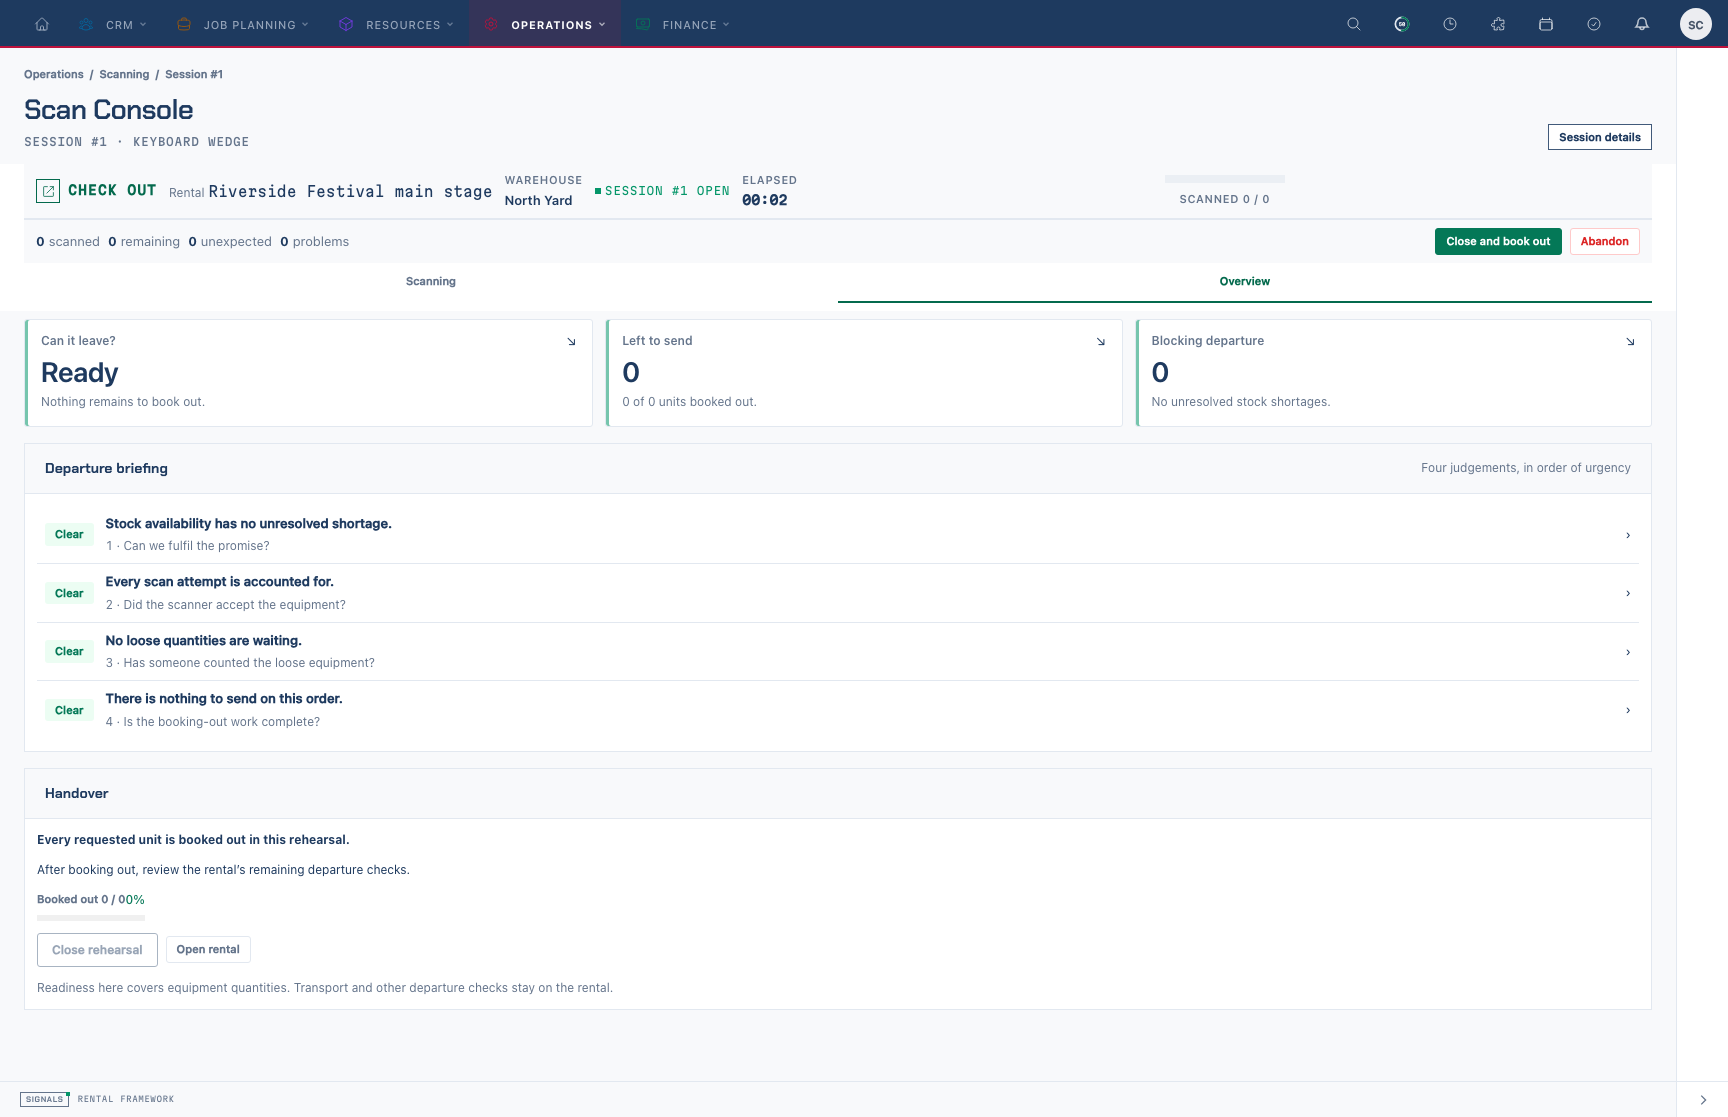This screenshot has height=1117, width=1728.
Task: Click the 'Riverside Festival main stage' rental name
Action: click(350, 191)
